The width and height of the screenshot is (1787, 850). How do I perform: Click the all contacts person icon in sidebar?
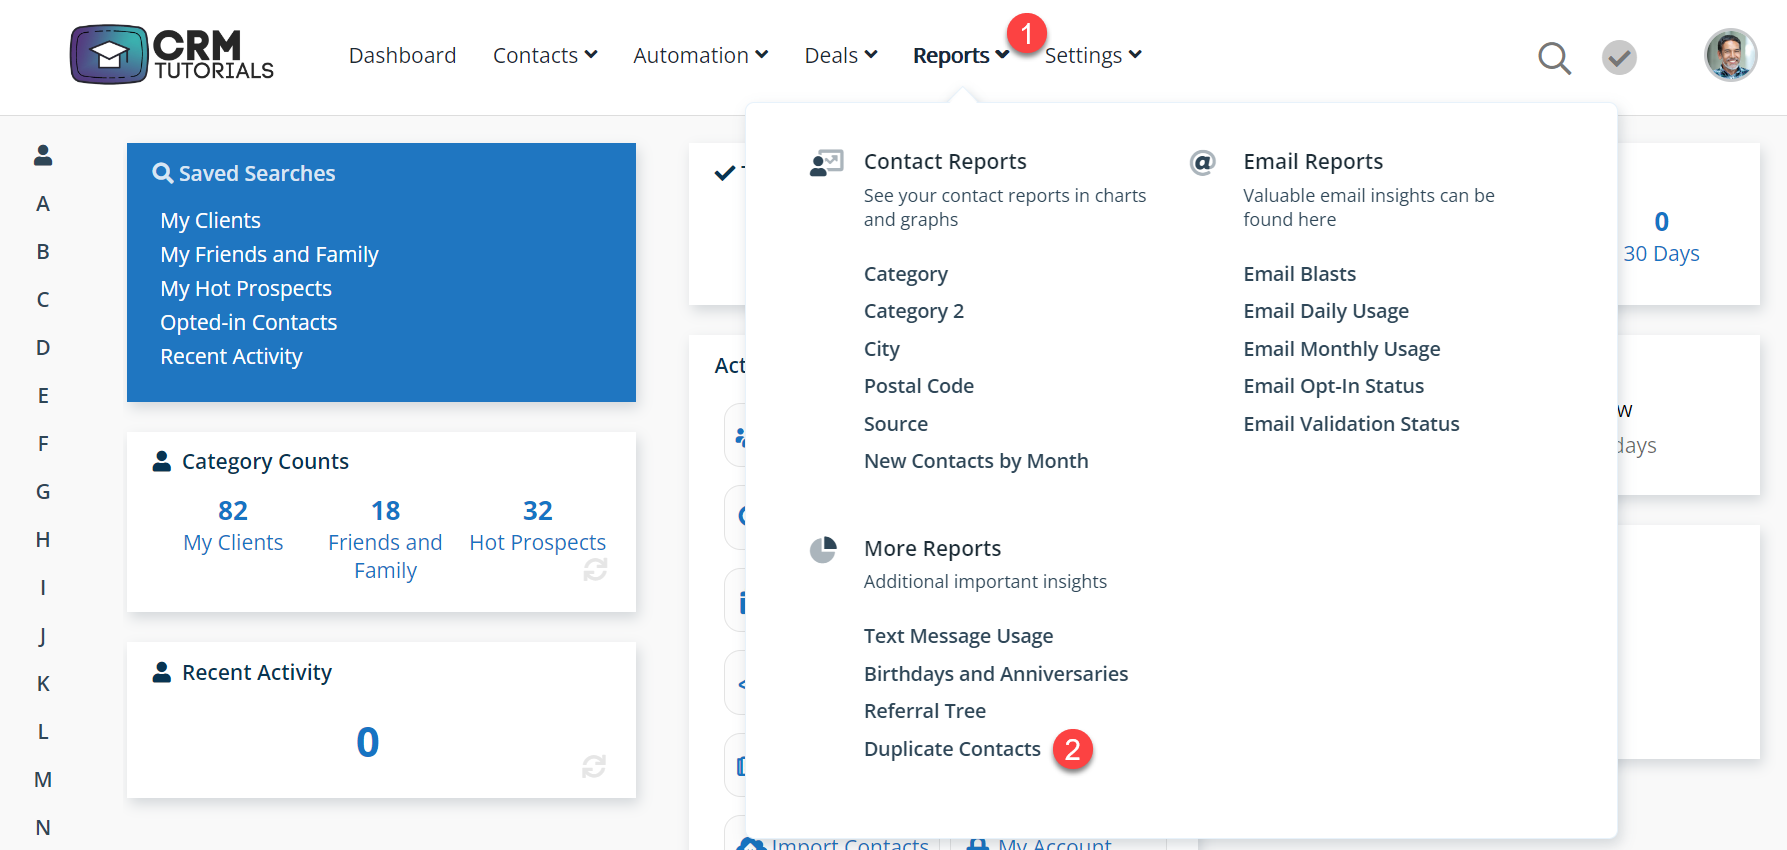[43, 155]
